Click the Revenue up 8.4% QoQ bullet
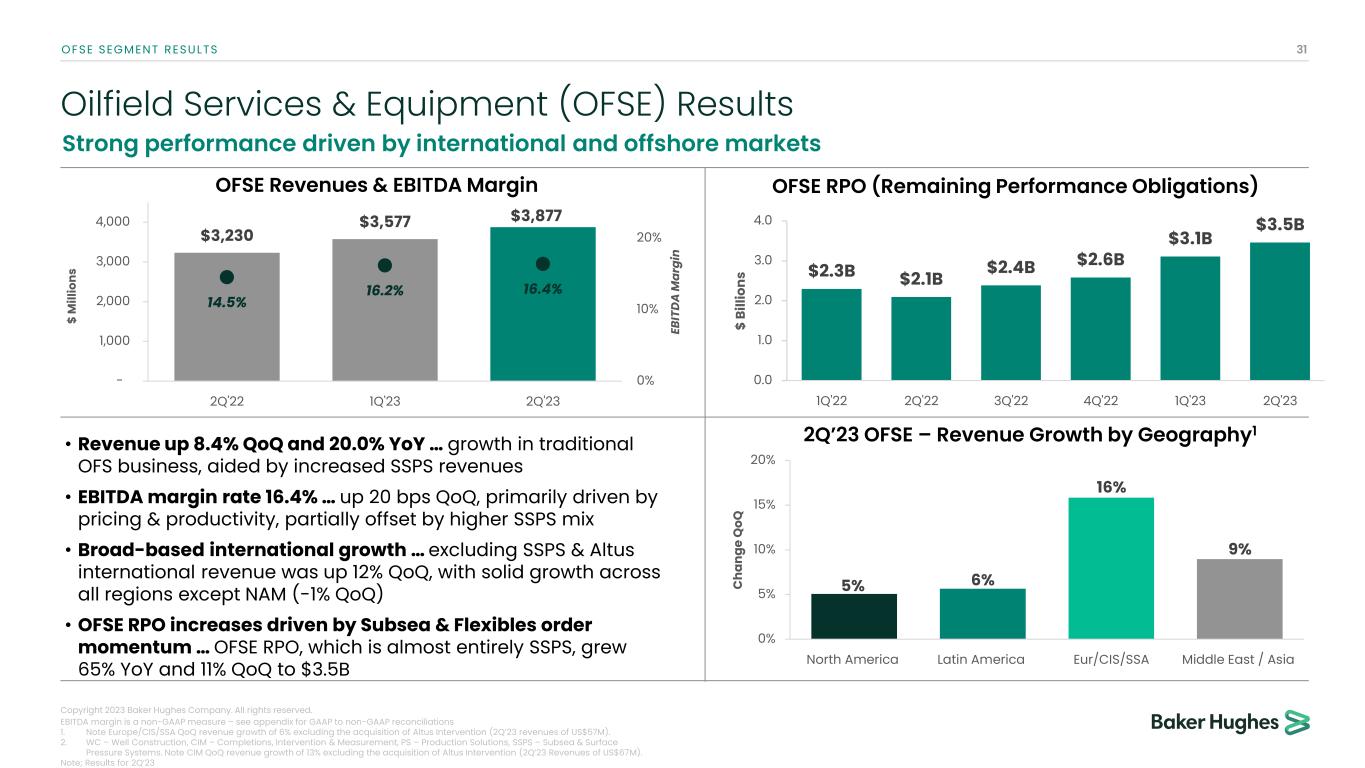This screenshot has height=768, width=1365. [x=347, y=453]
